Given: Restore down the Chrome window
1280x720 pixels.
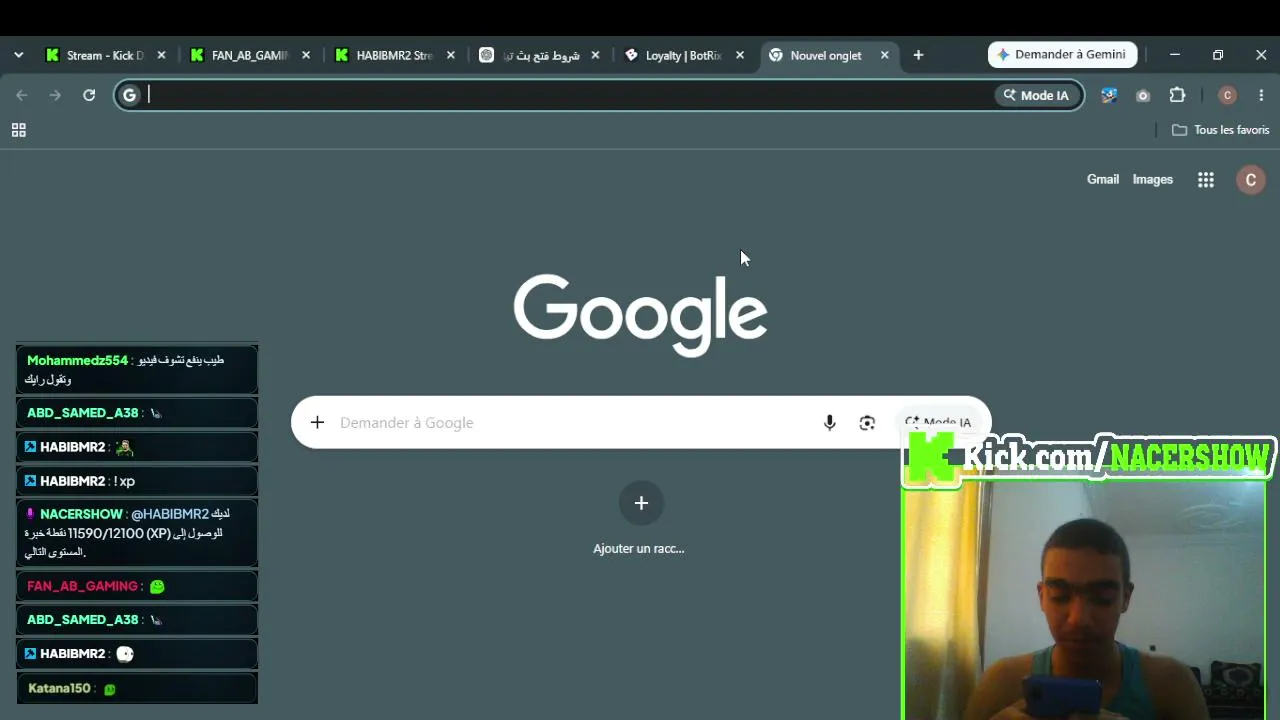Looking at the screenshot, I should 1218,55.
